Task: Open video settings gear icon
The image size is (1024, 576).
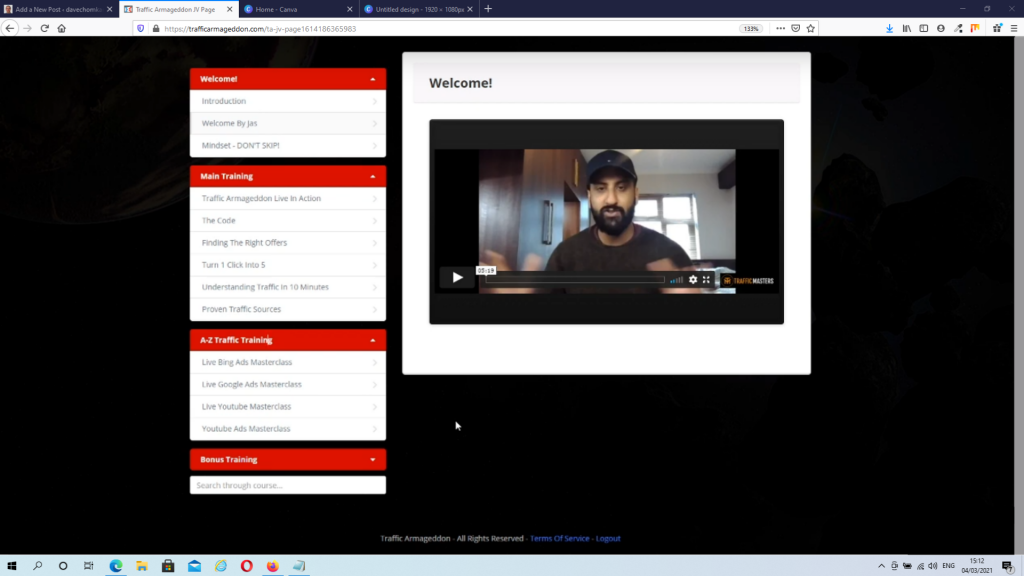Action: [693, 280]
